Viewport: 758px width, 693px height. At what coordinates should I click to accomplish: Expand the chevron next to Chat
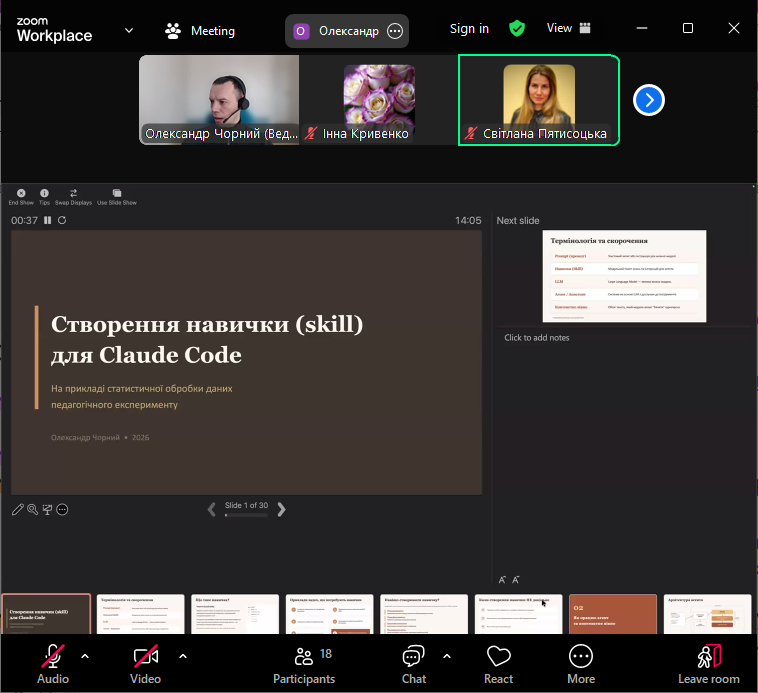(446, 656)
